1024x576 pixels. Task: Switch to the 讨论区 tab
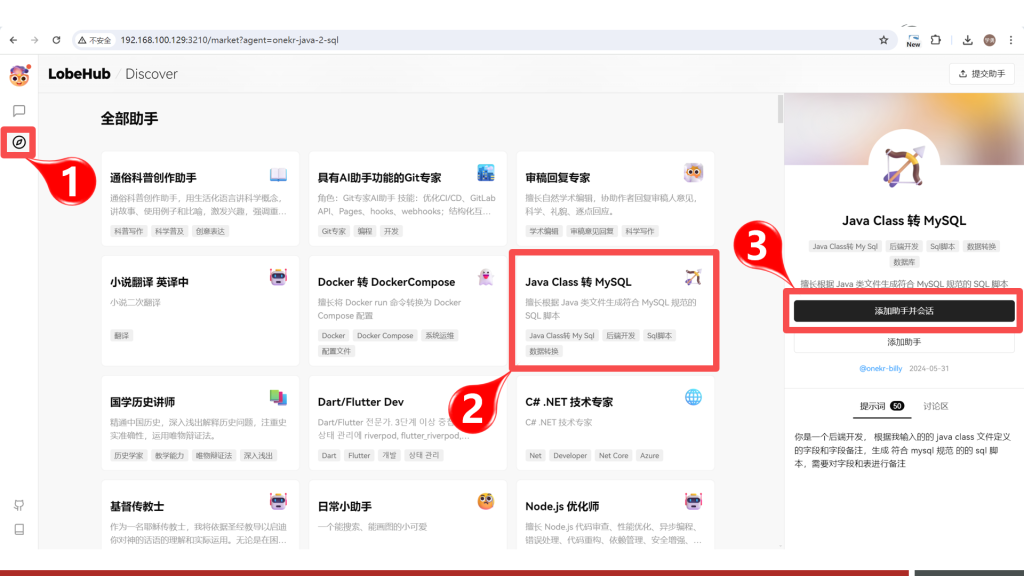pos(935,406)
